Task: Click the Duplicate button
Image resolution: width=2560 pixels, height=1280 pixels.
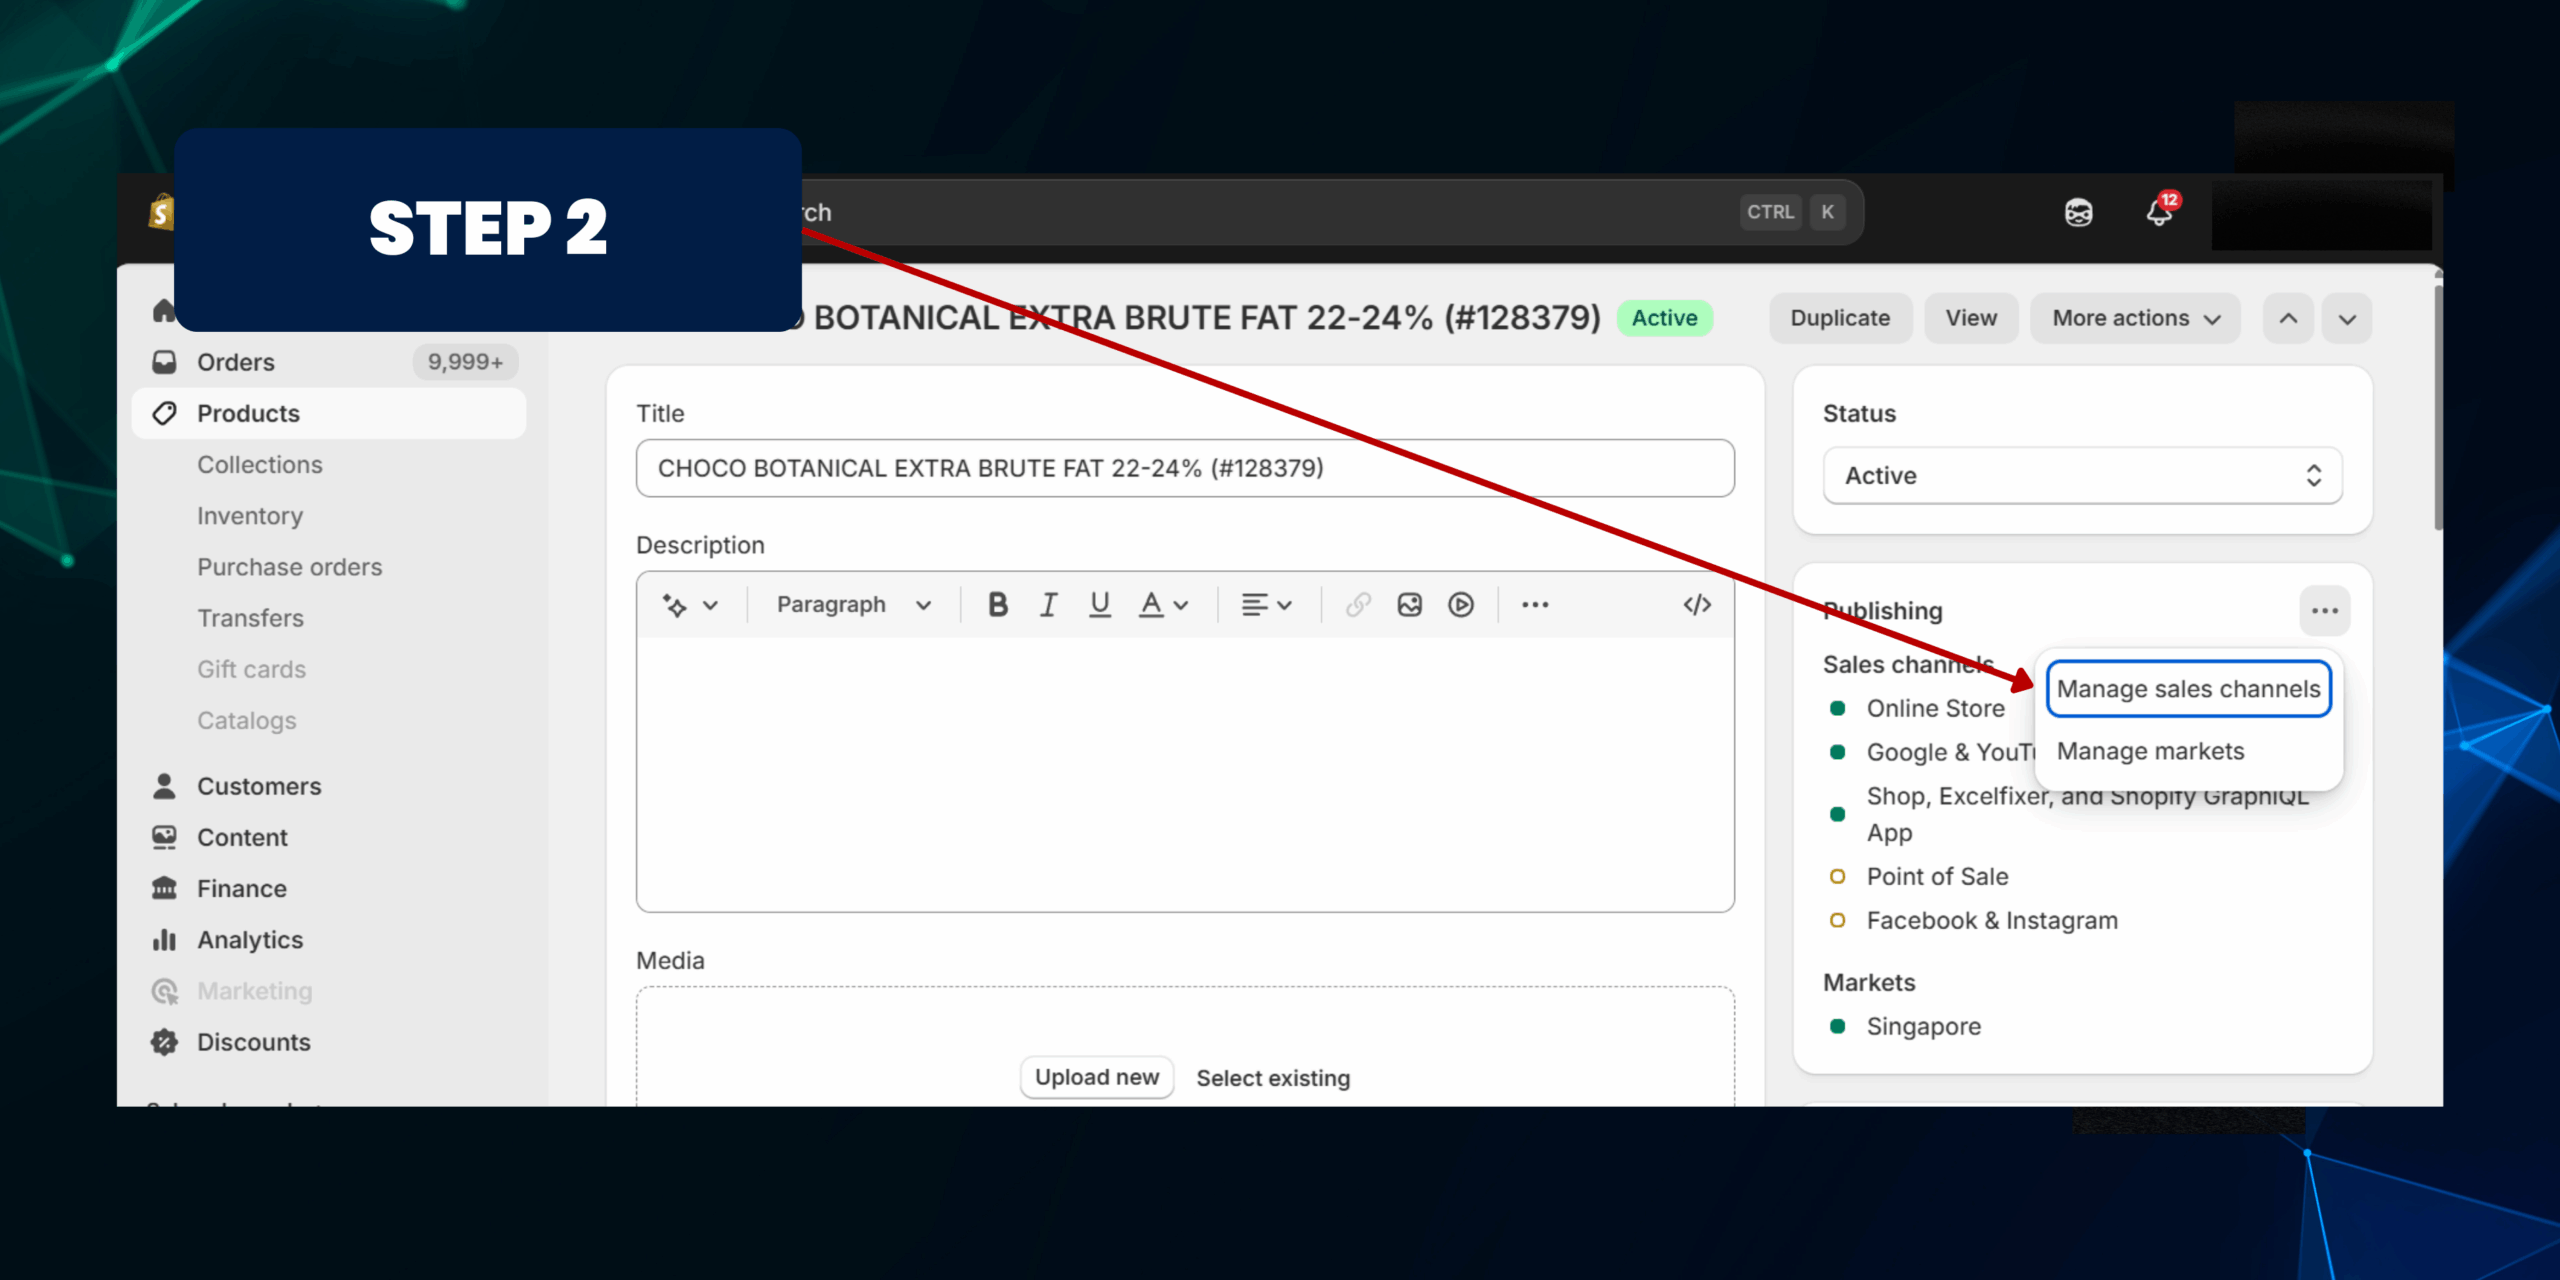Action: point(1839,318)
